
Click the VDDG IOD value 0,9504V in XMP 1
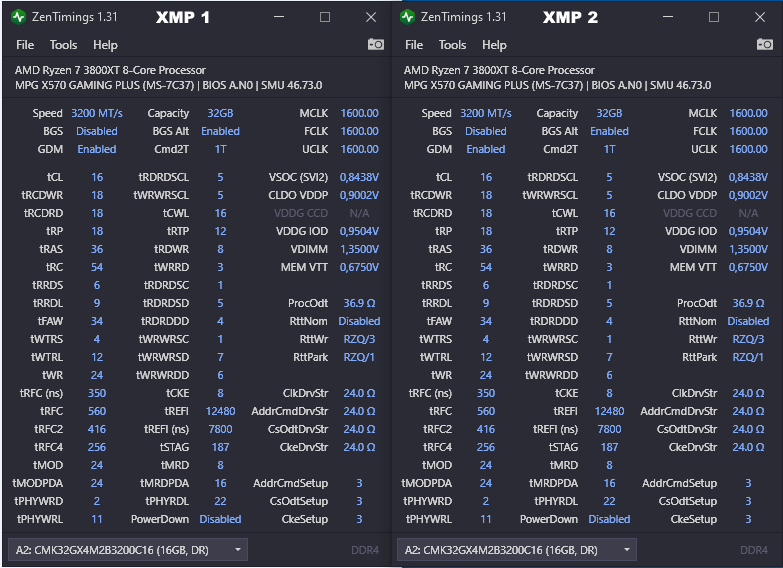(x=359, y=231)
